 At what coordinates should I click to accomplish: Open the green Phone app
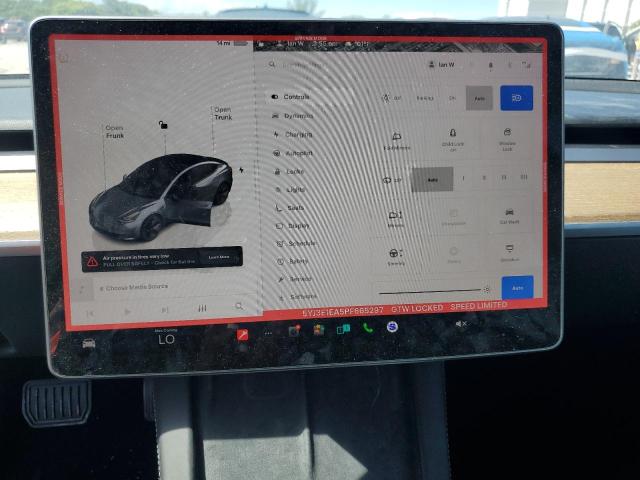click(368, 328)
